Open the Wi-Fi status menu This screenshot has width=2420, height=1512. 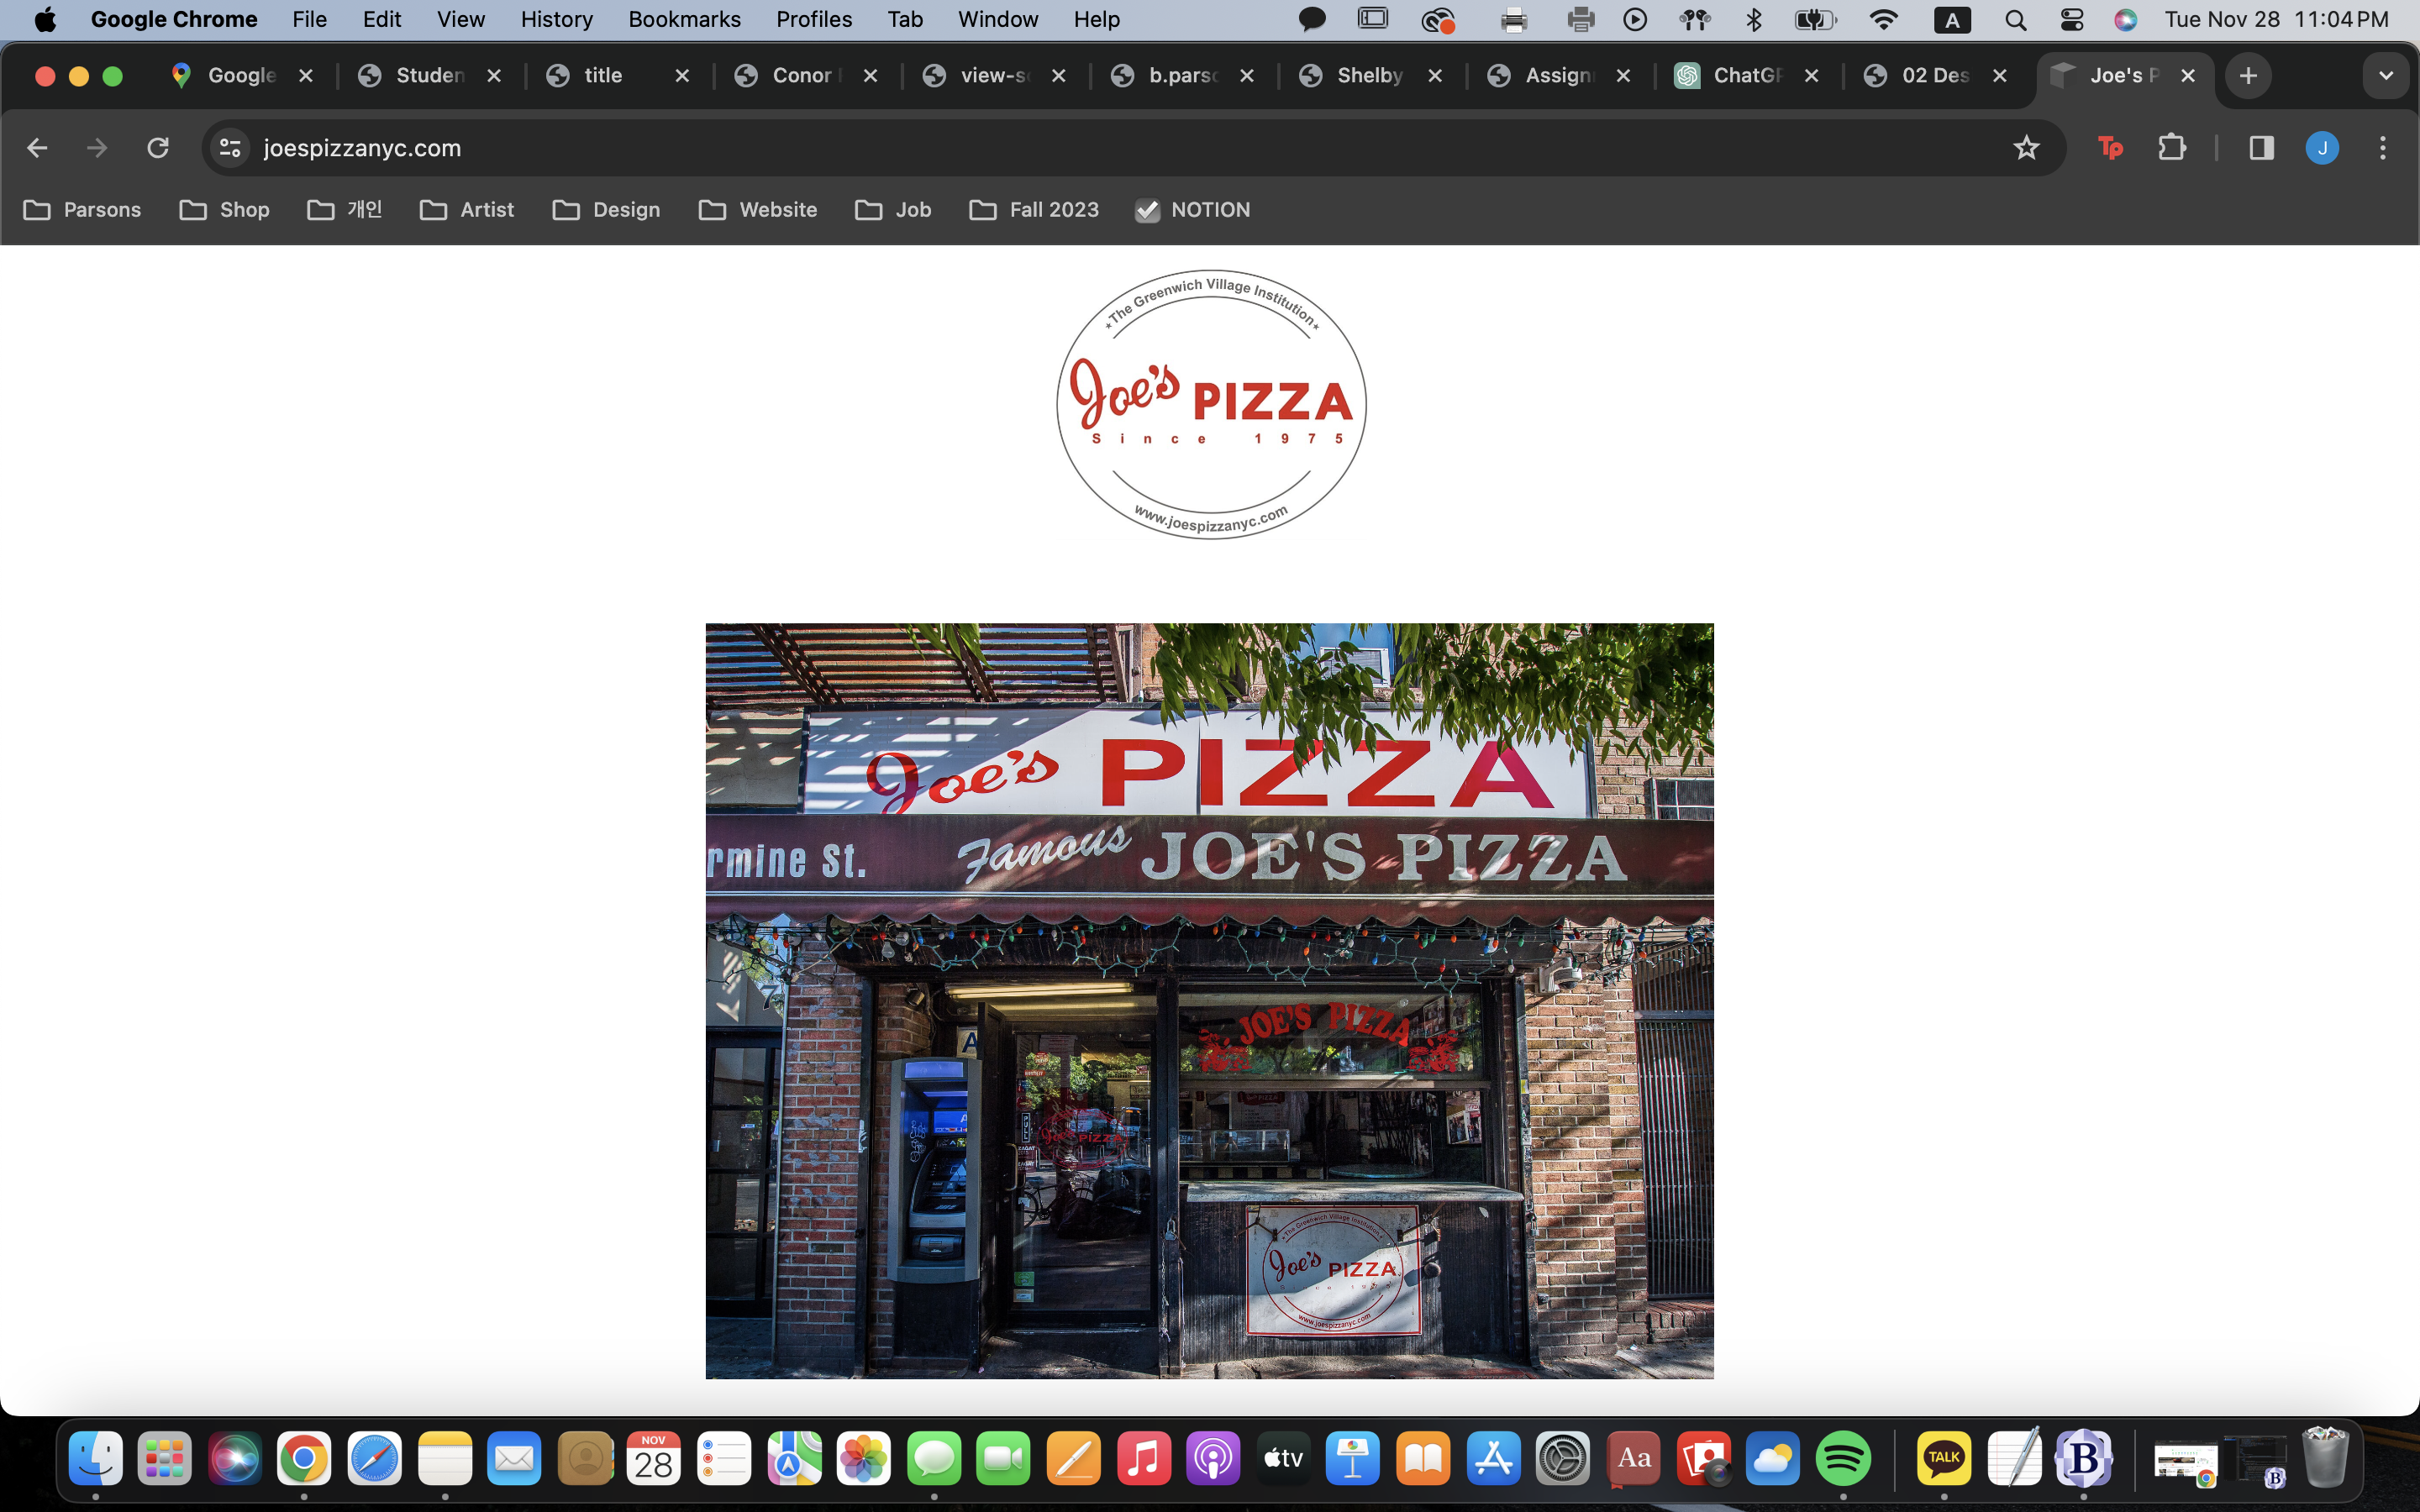pyautogui.click(x=1884, y=20)
